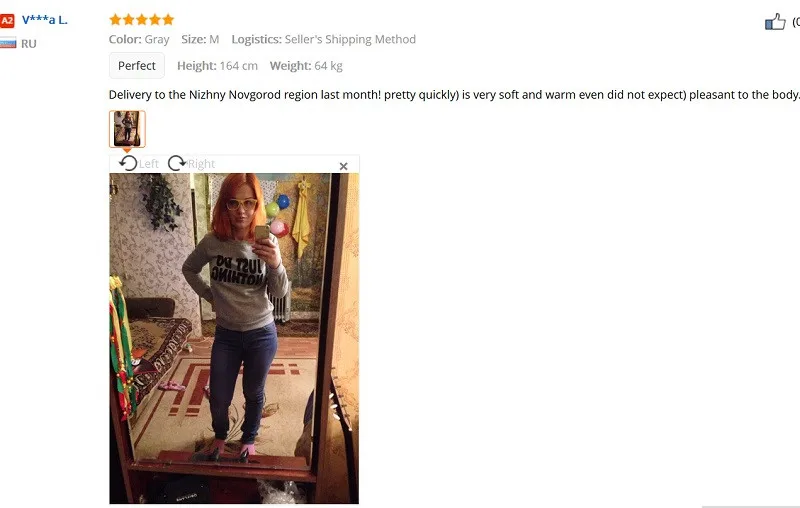Click the Nizhny Novgorod delivery review text
This screenshot has height=508, width=800.
(454, 95)
